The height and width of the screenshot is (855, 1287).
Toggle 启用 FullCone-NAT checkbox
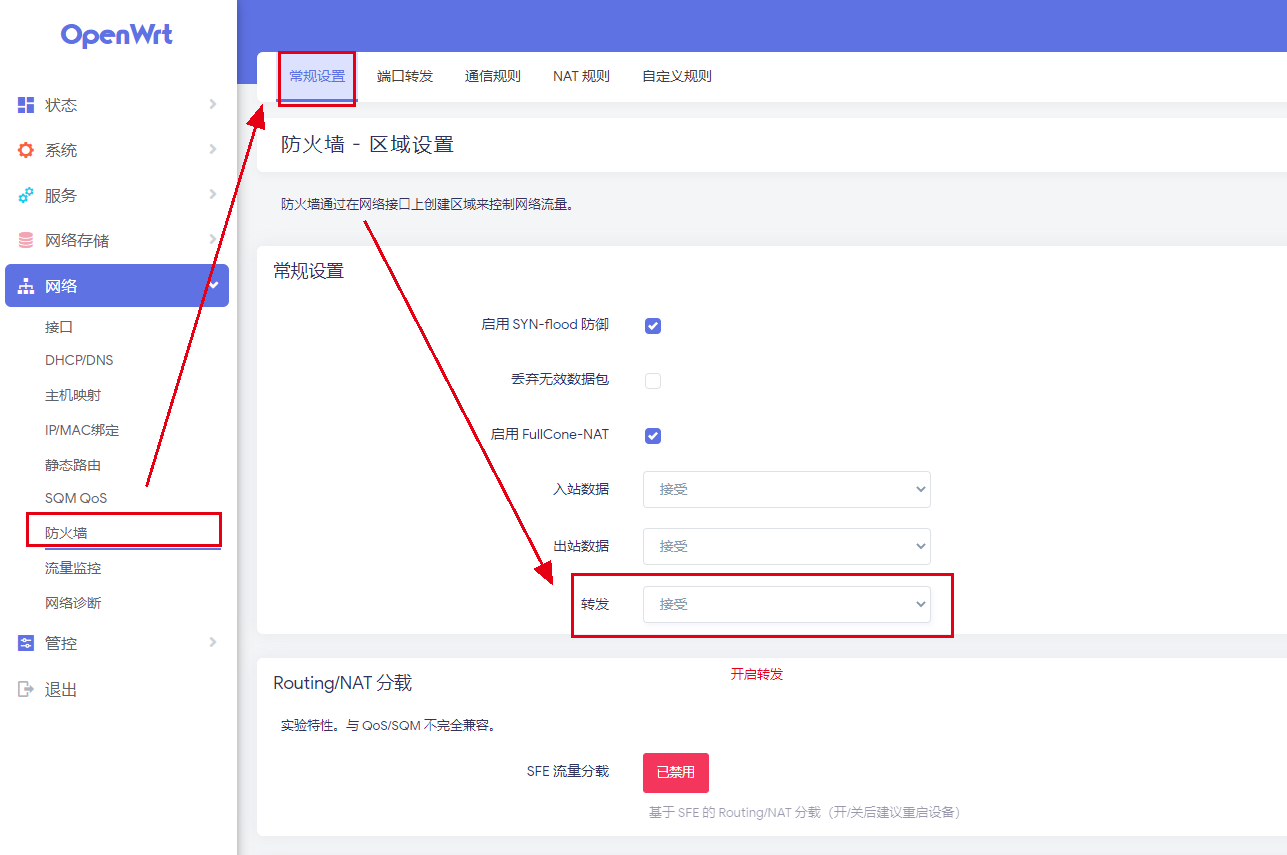point(653,435)
